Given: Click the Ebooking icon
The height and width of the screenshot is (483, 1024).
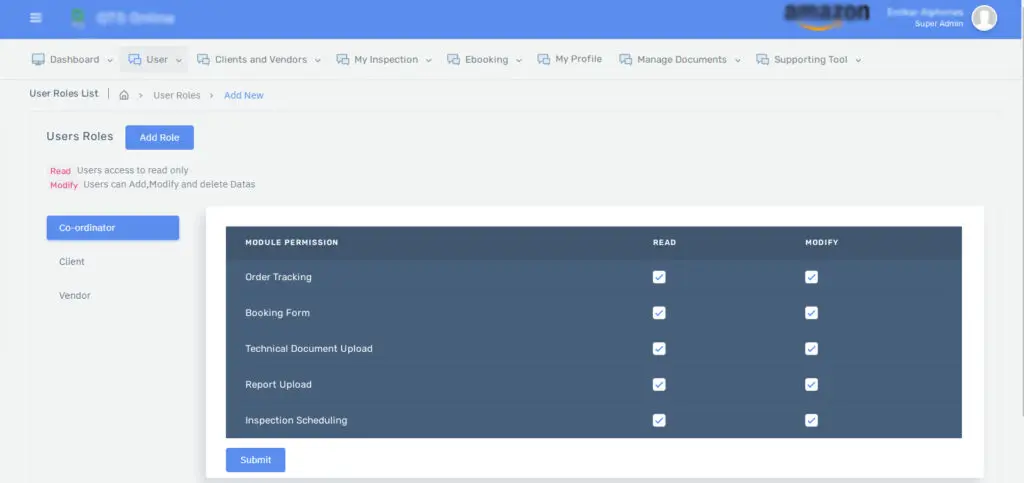Looking at the screenshot, I should (x=453, y=60).
